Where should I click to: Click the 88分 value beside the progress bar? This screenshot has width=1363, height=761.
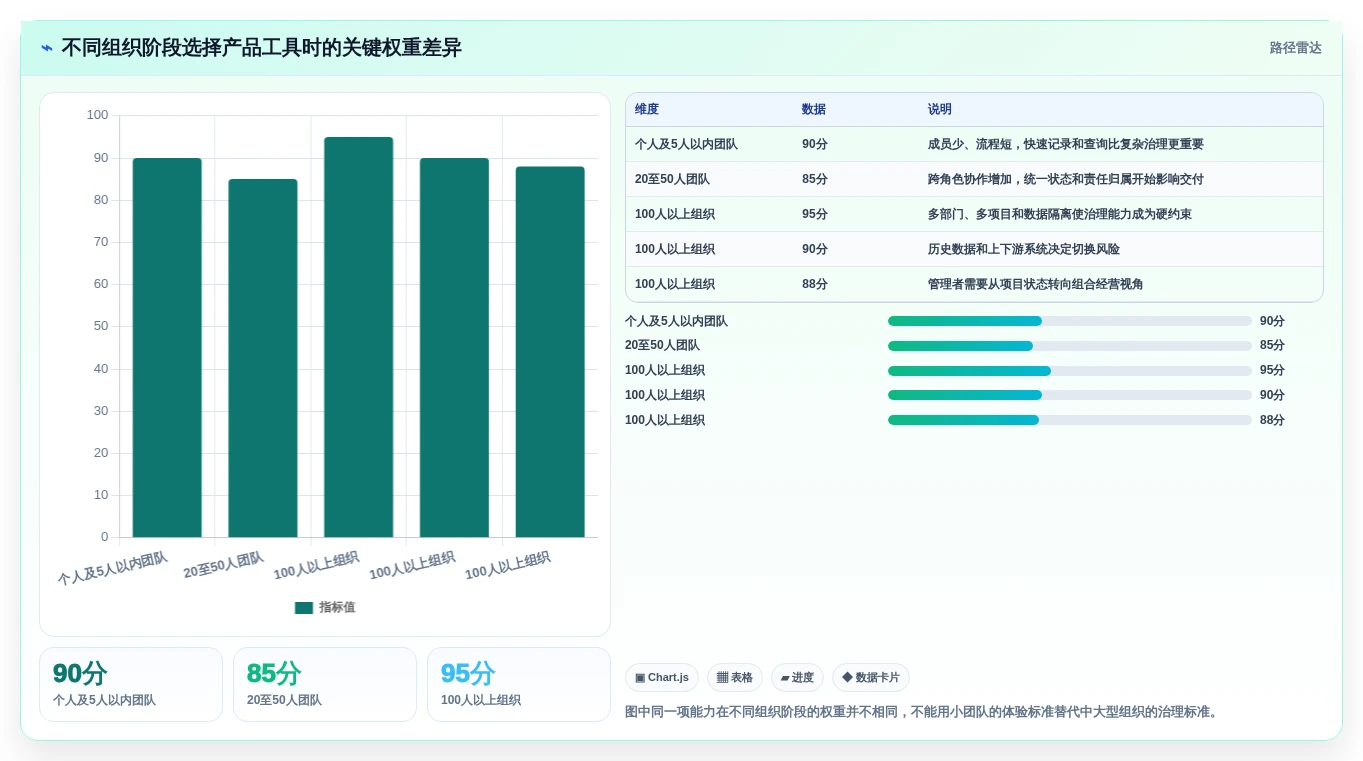(1272, 421)
